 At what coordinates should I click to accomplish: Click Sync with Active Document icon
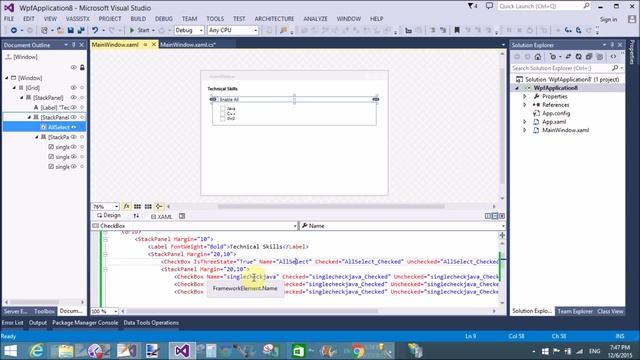tap(568, 57)
